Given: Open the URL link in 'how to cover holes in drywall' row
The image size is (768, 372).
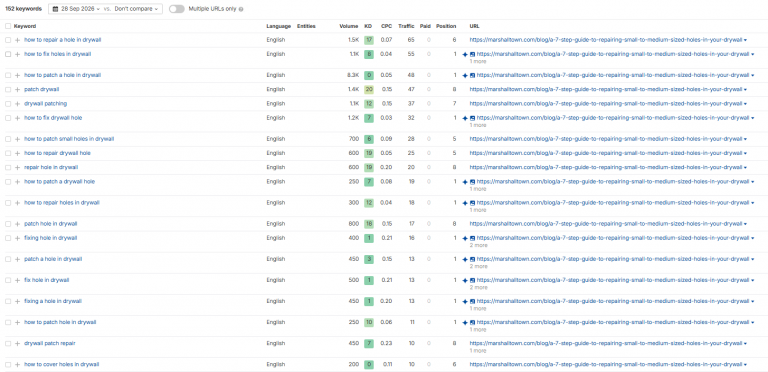Looking at the screenshot, I should (x=606, y=365).
